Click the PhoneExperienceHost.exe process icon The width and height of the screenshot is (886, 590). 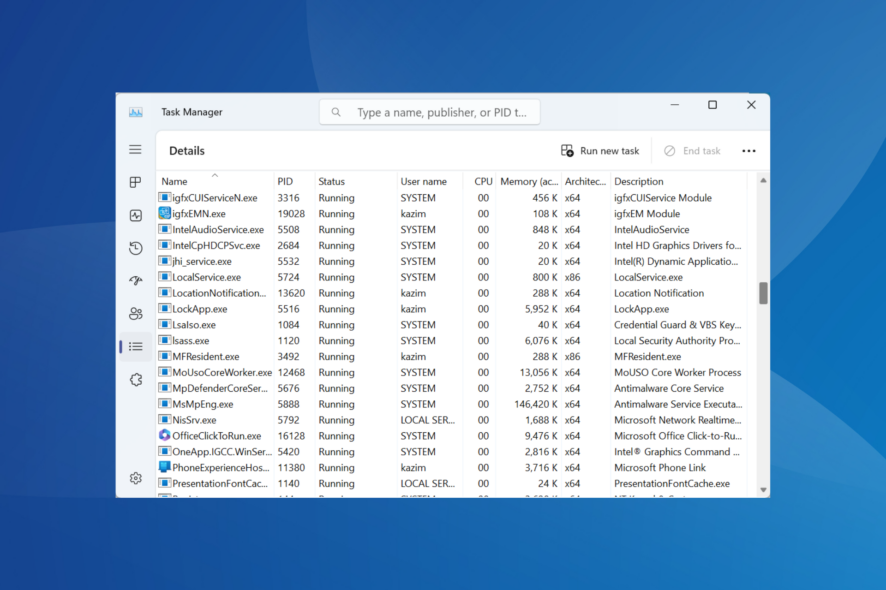(x=165, y=467)
